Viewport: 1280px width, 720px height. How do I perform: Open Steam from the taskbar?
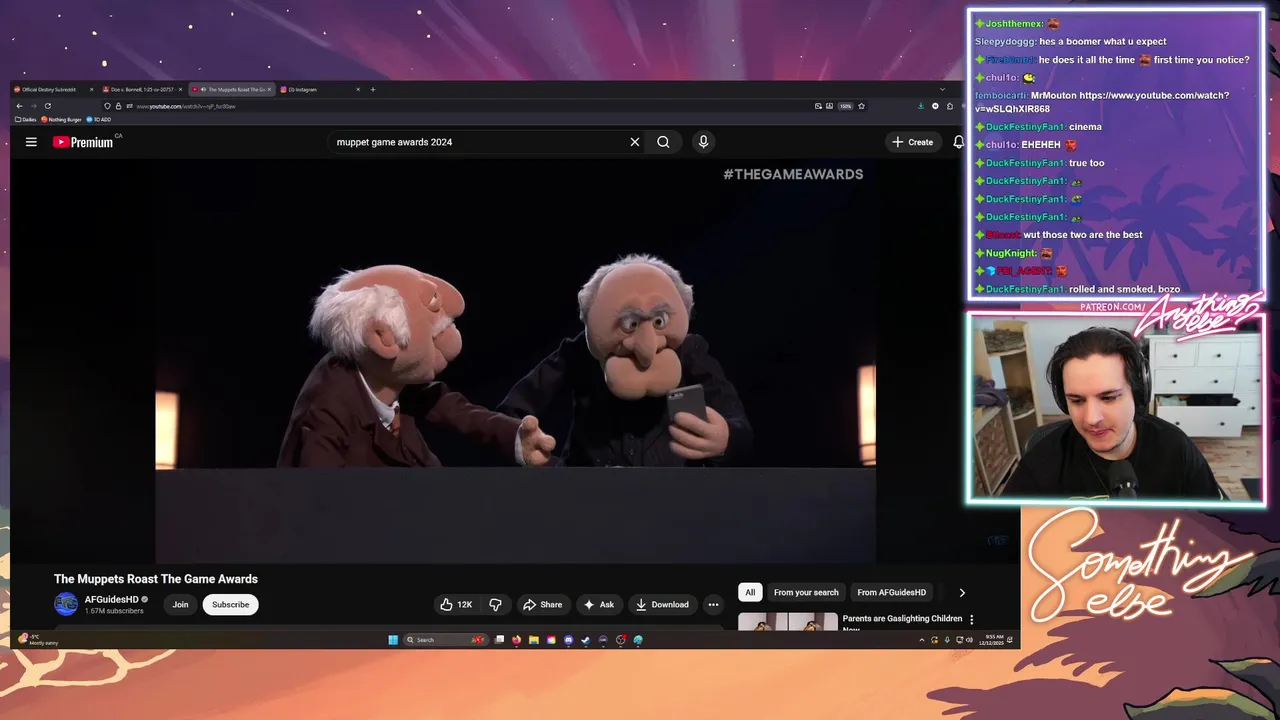click(x=586, y=640)
